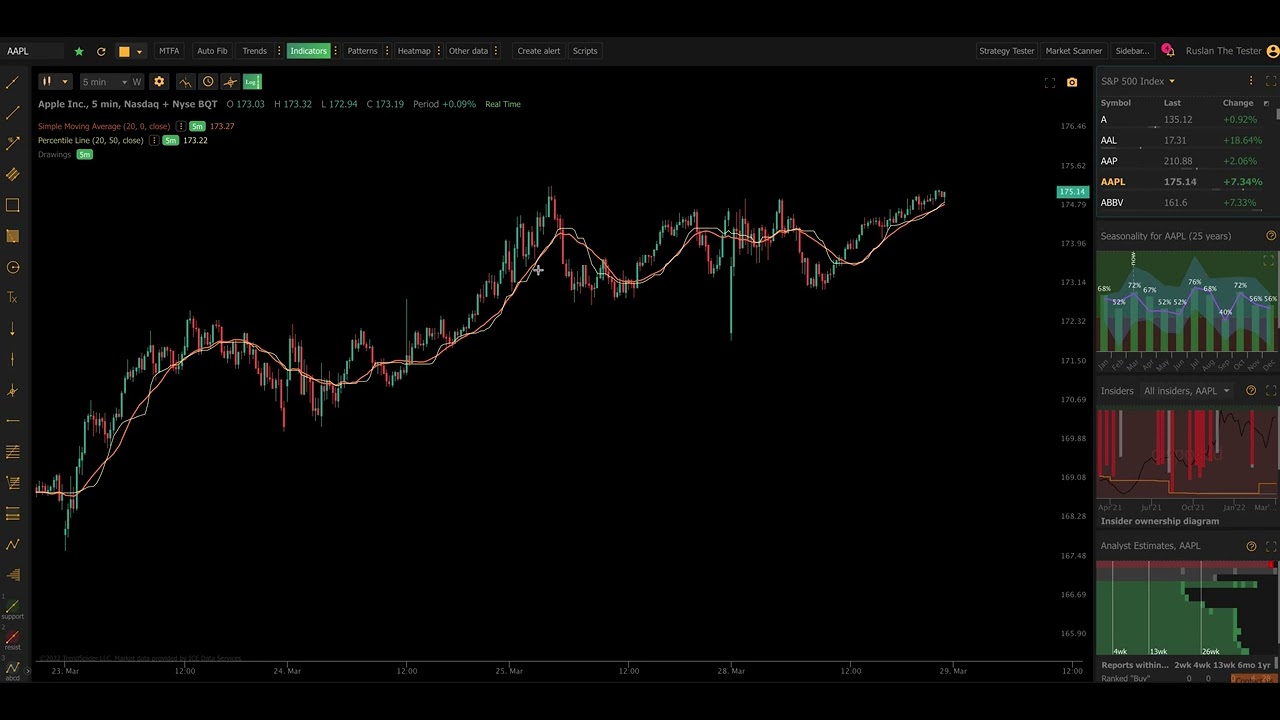Click the yellow chart color swatch
This screenshot has width=1280, height=720.
point(124,51)
